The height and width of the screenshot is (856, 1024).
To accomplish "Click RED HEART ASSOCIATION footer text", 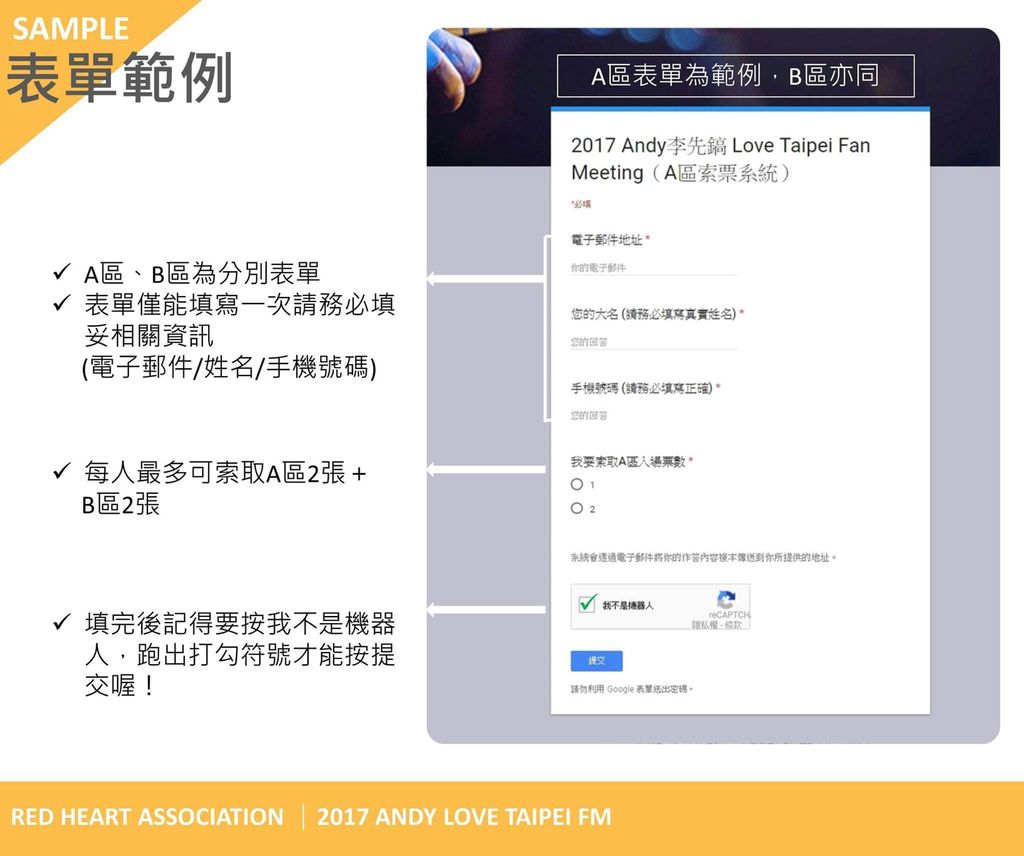I will pyautogui.click(x=147, y=817).
